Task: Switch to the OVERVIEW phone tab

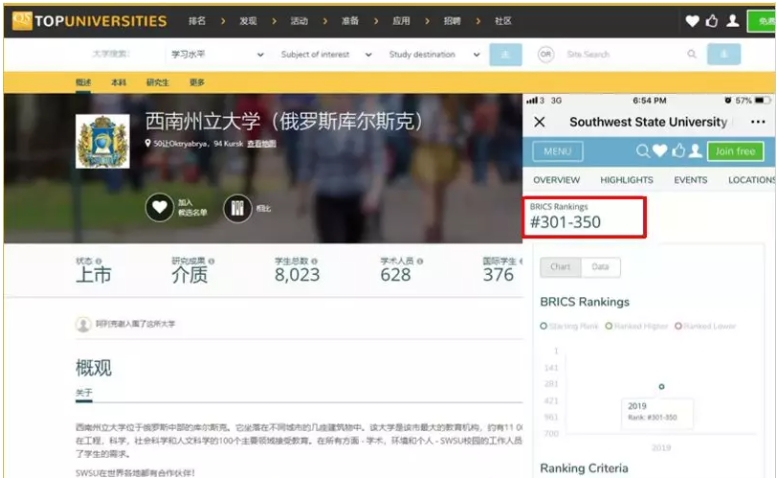Action: (556, 180)
